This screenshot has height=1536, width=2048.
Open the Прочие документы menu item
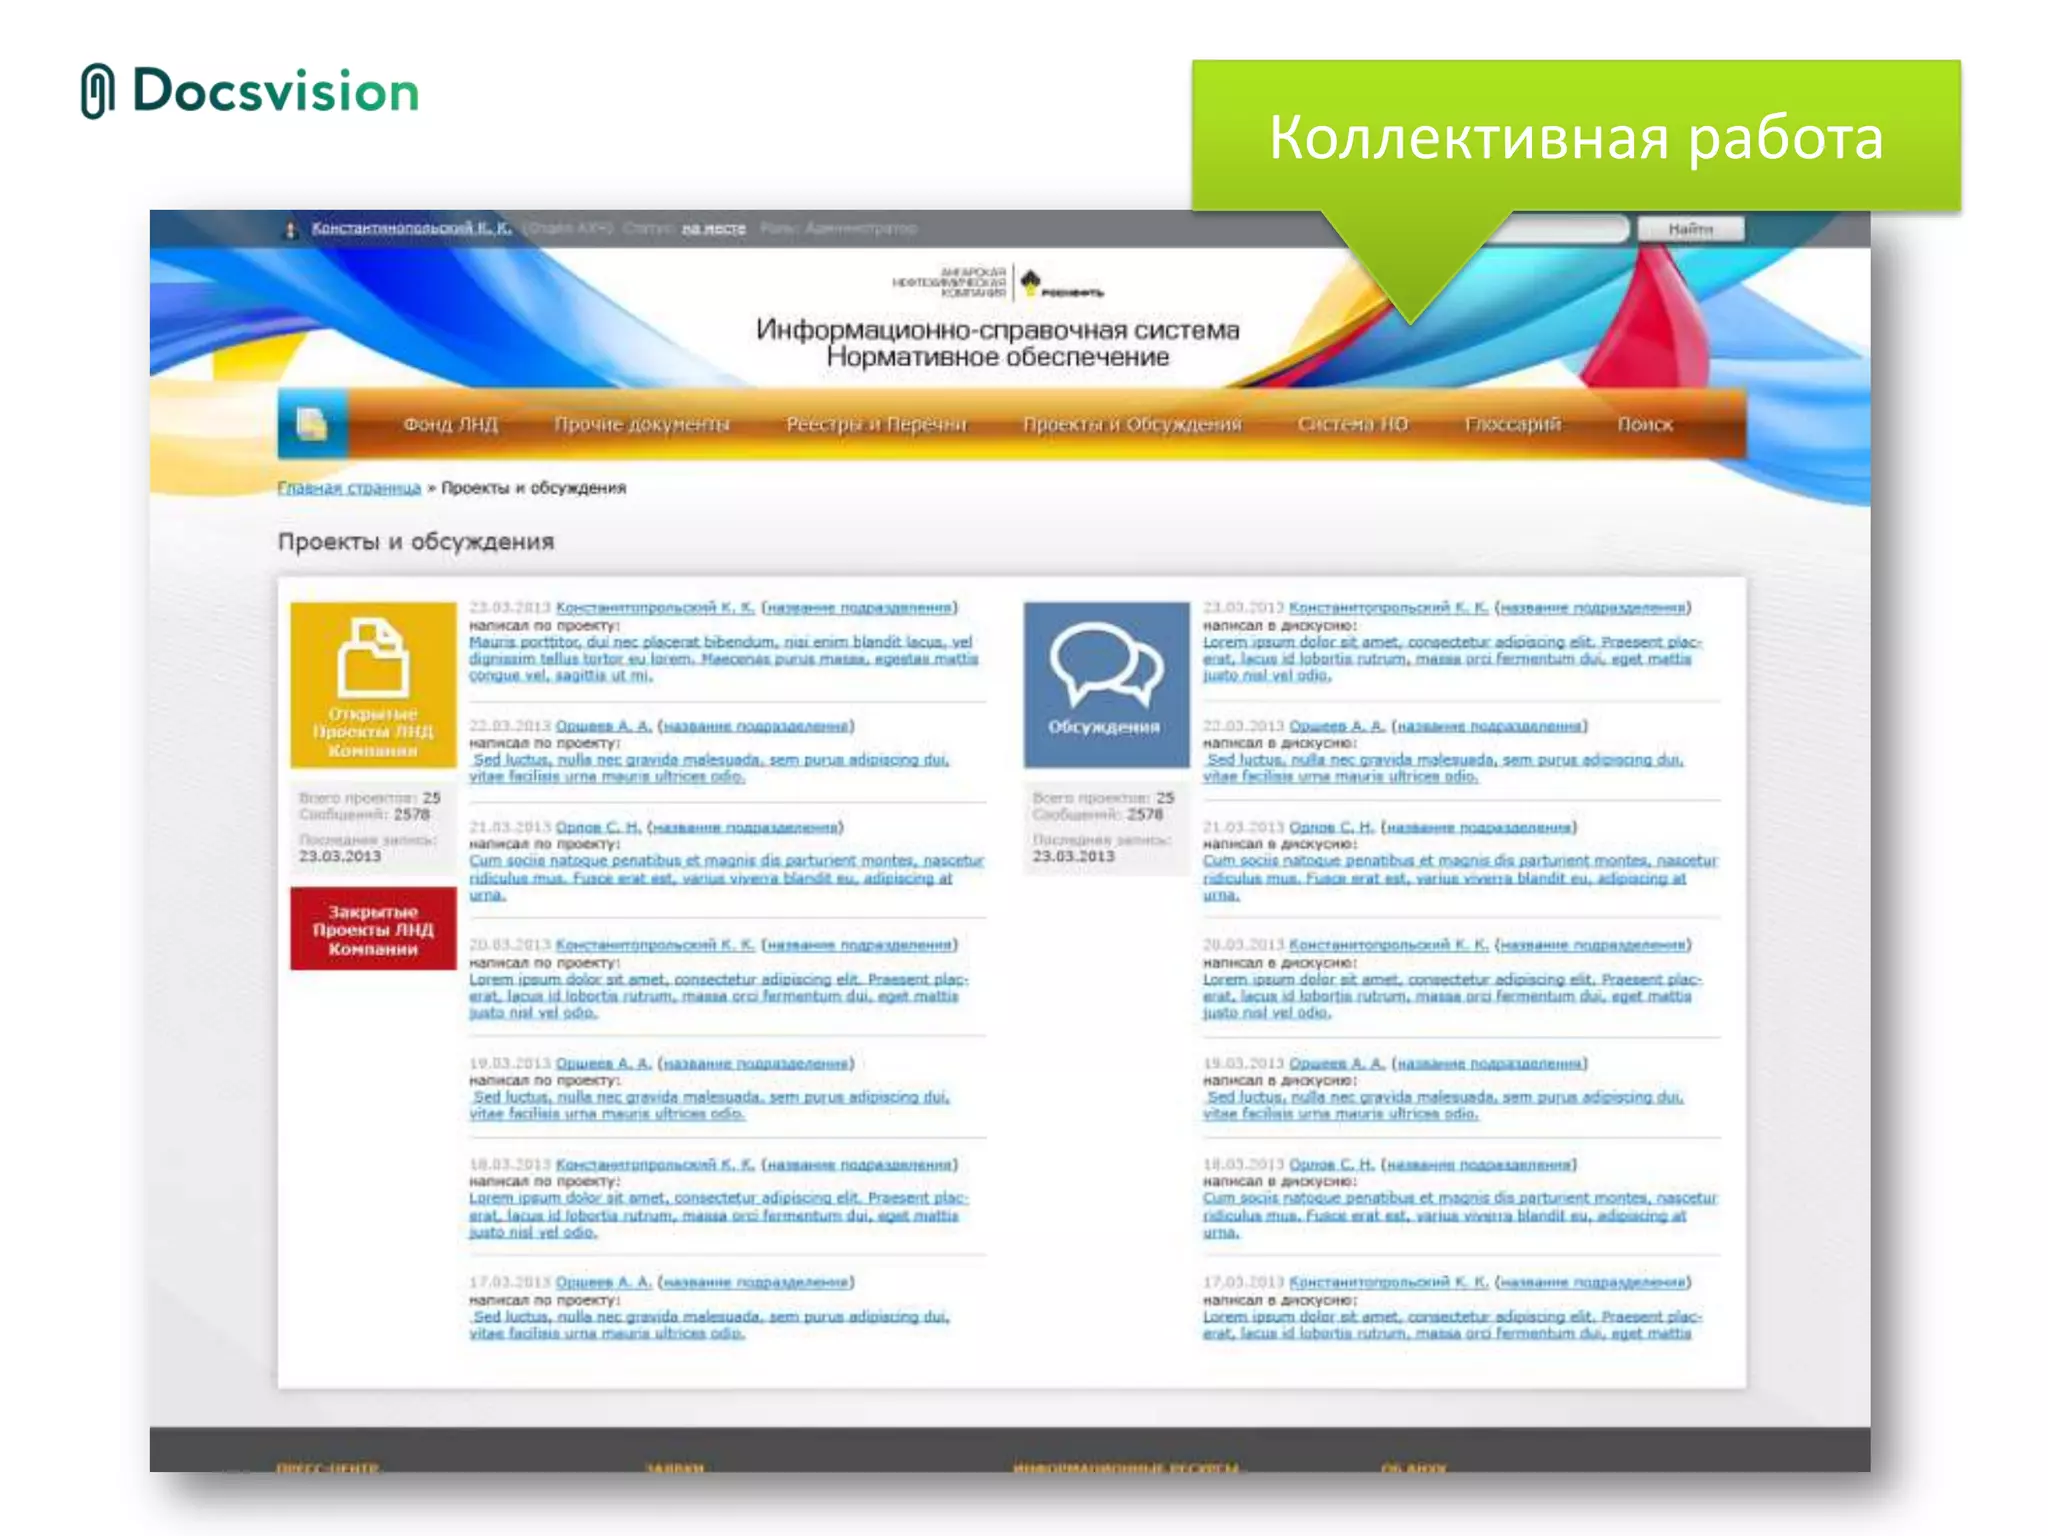(x=641, y=424)
